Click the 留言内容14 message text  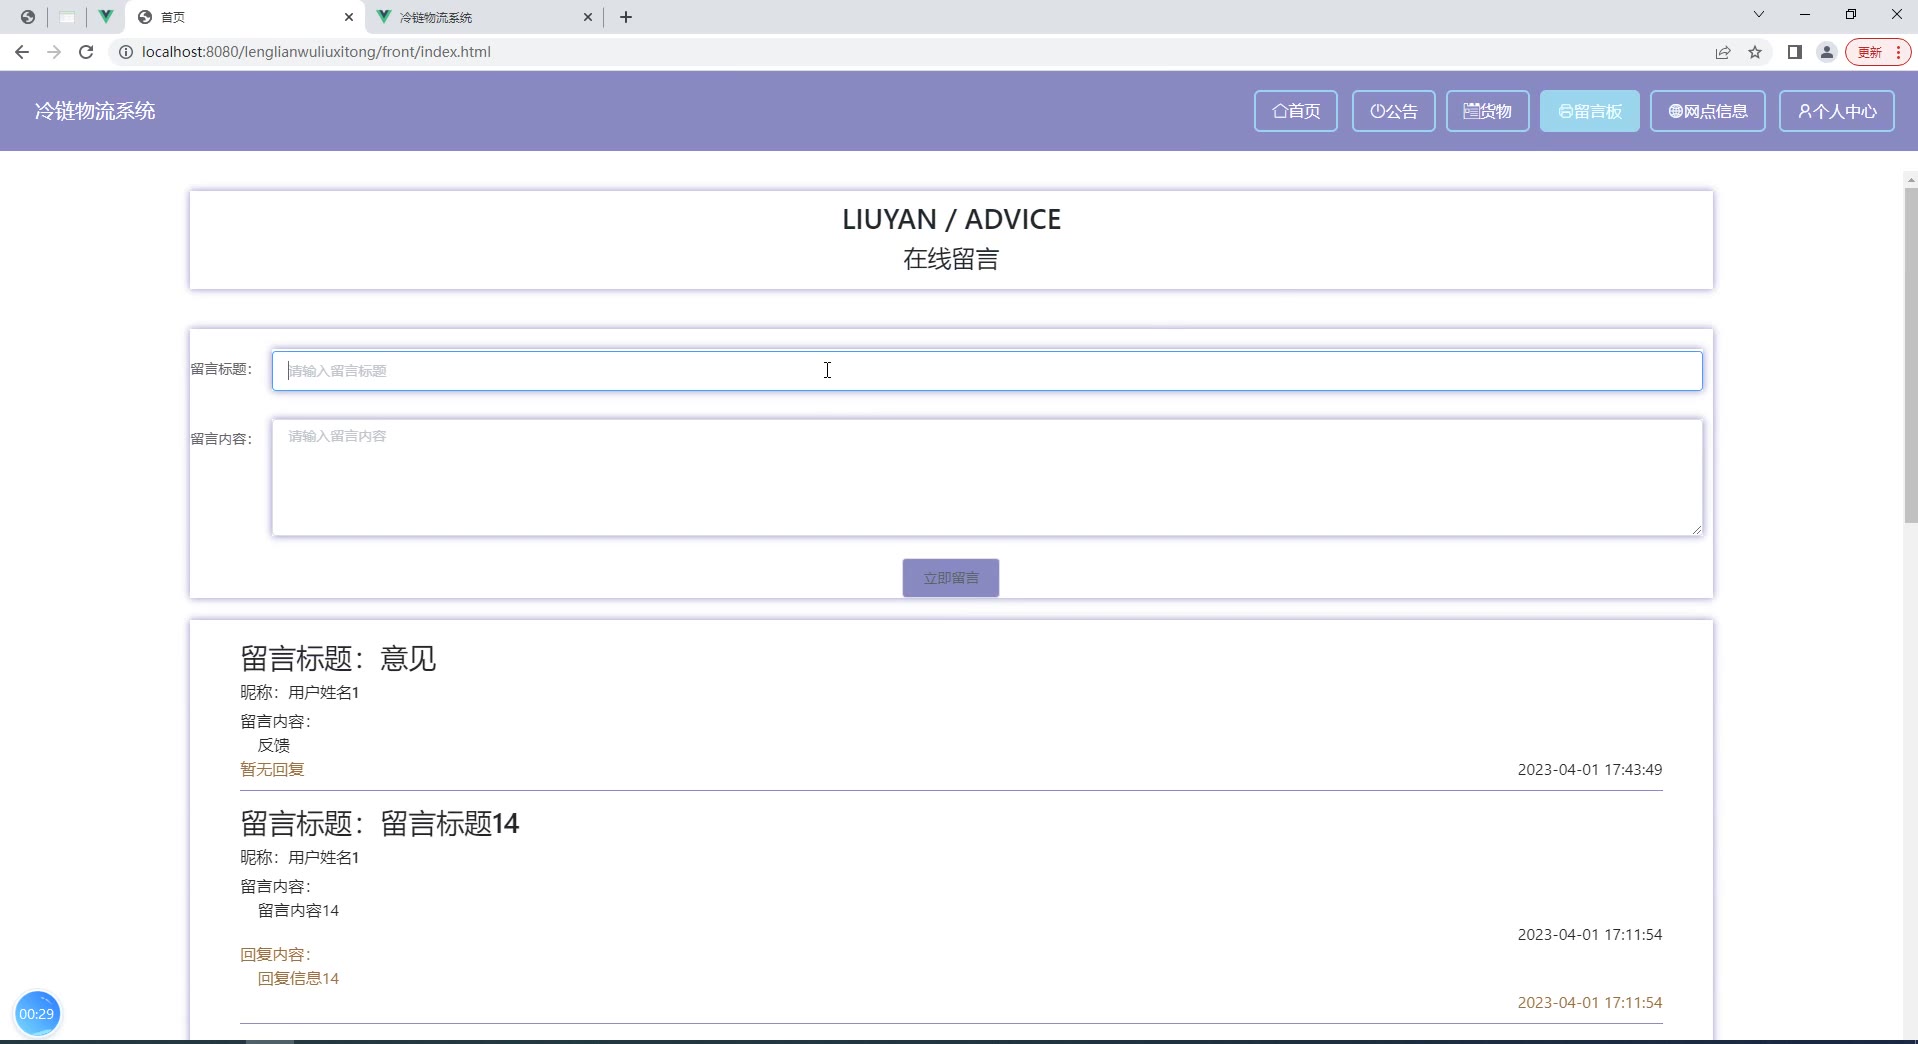[298, 910]
